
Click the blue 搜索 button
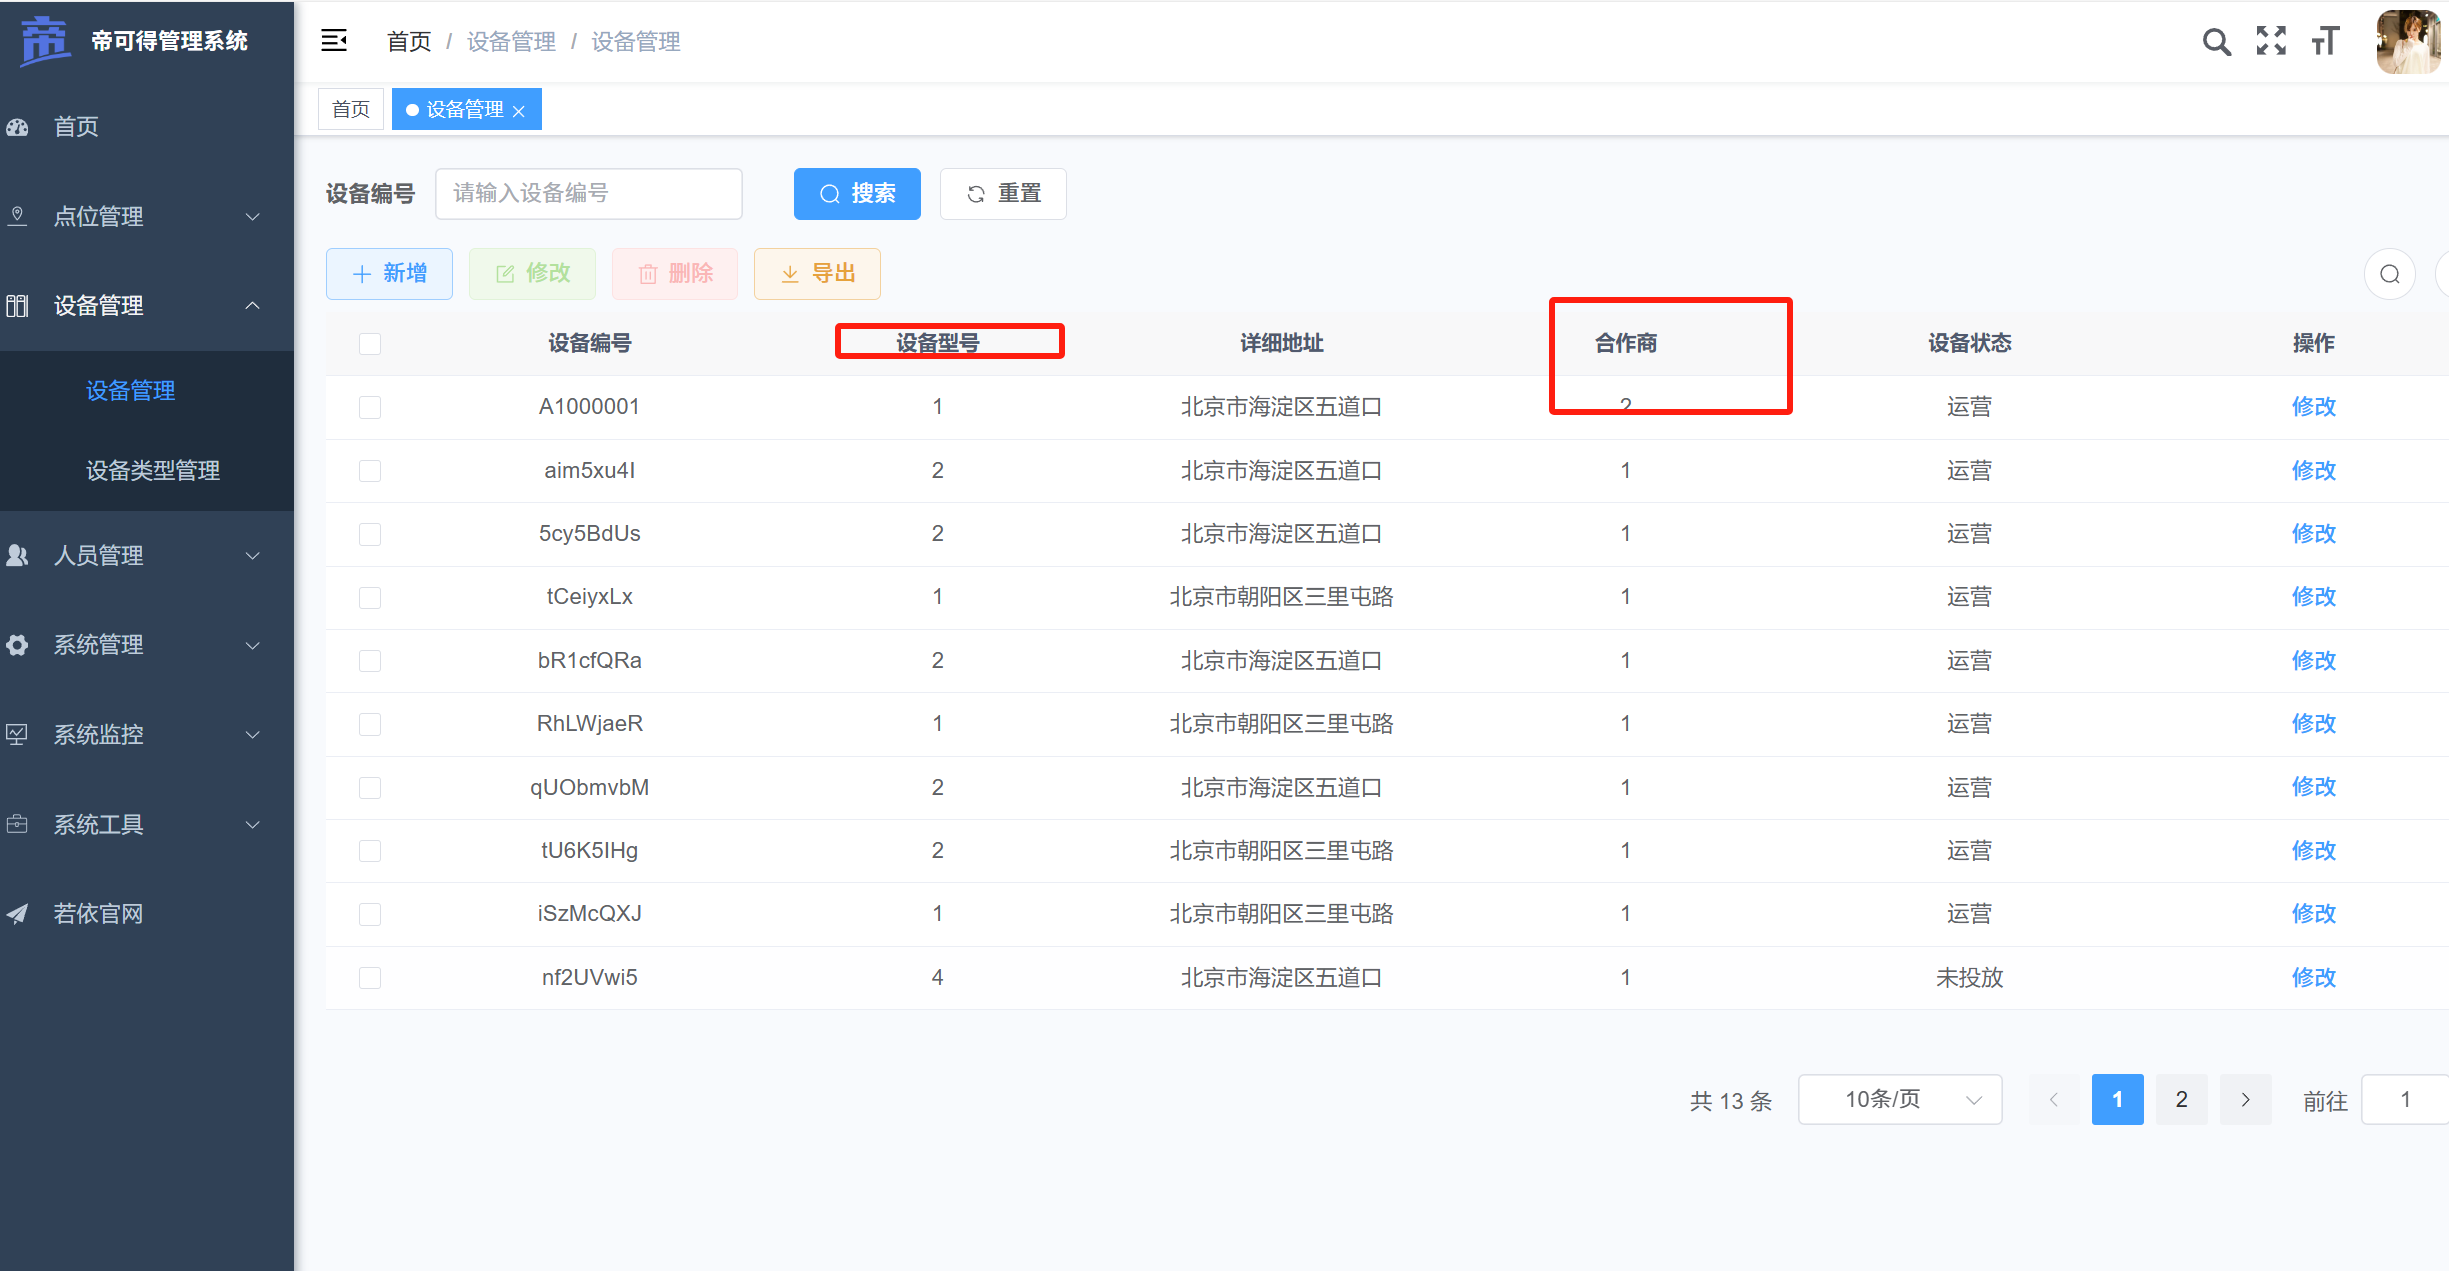point(857,194)
